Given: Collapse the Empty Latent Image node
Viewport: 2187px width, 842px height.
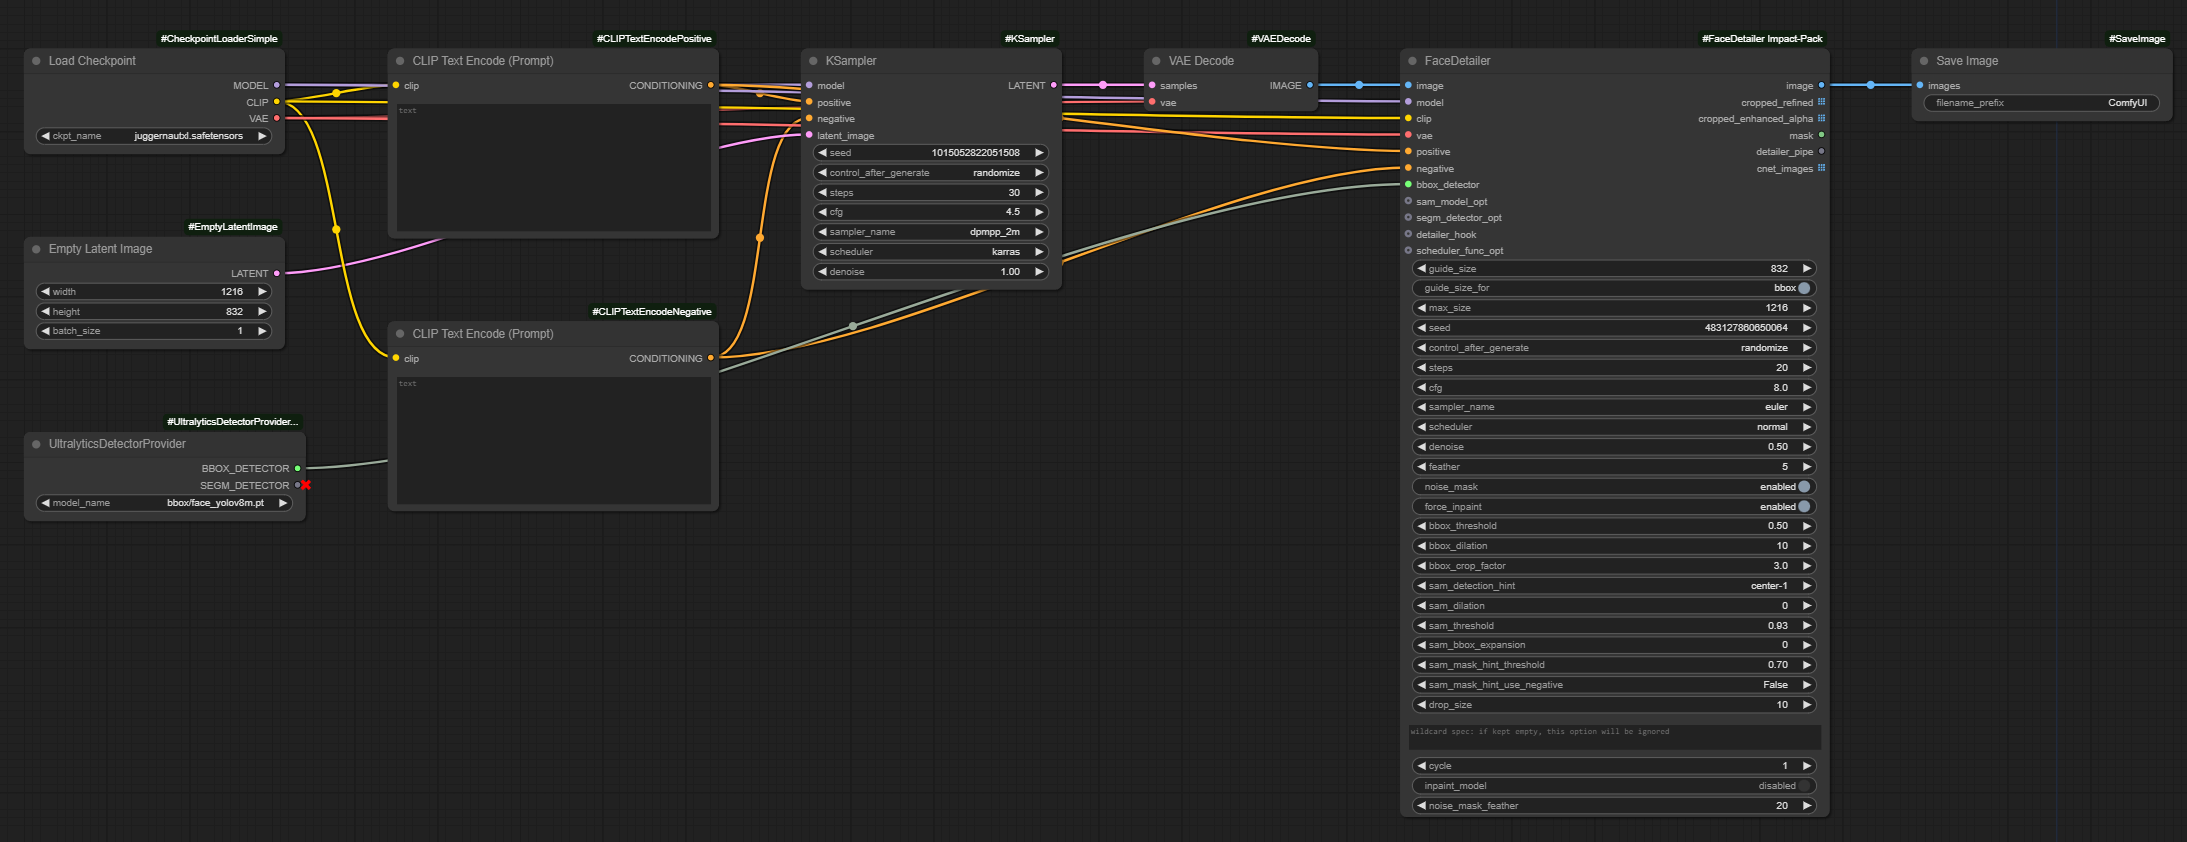Looking at the screenshot, I should (37, 249).
